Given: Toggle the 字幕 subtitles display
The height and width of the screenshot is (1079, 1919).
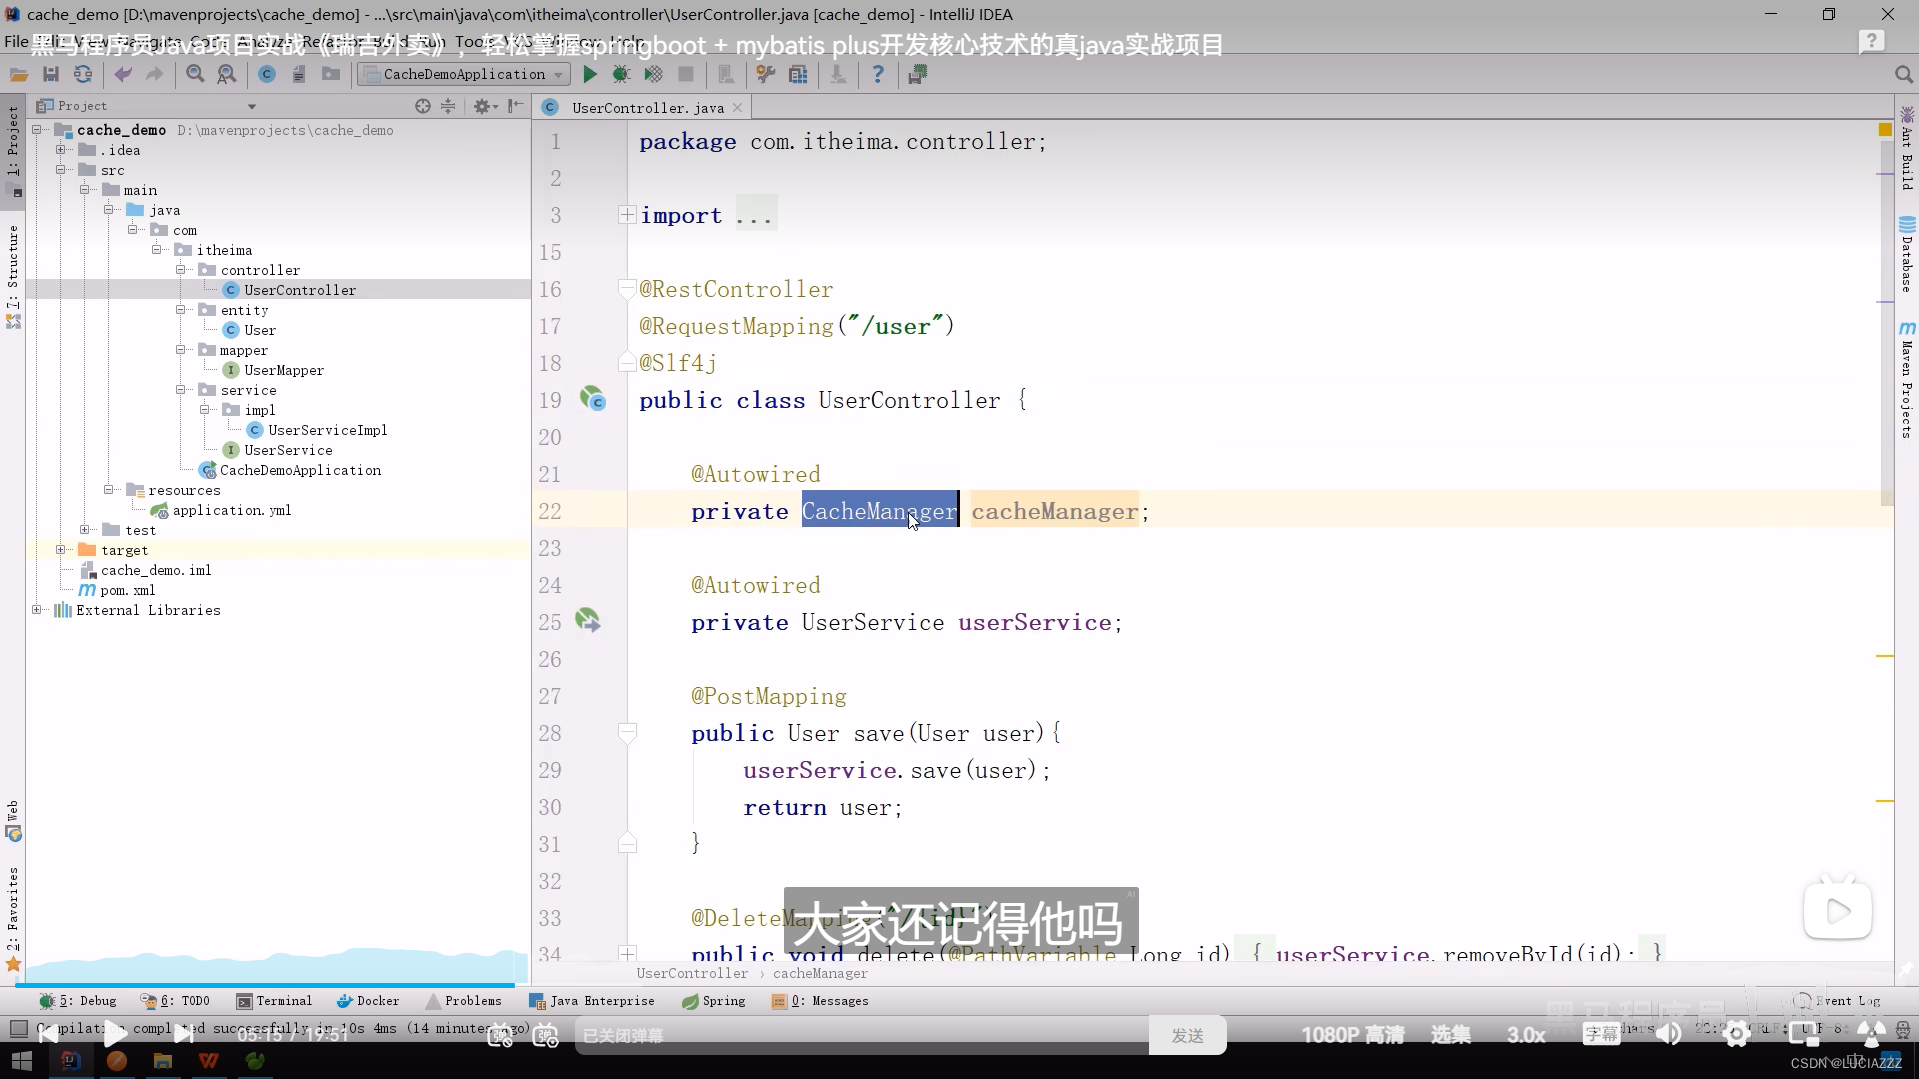Looking at the screenshot, I should click(1600, 1035).
